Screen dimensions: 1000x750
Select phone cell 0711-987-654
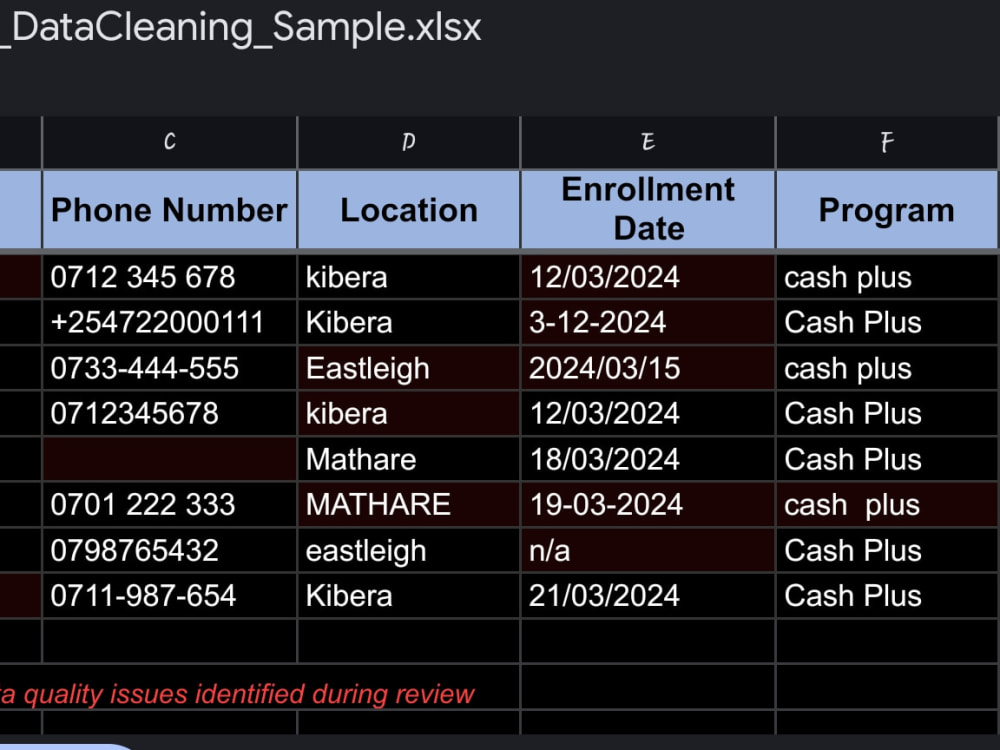click(170, 596)
